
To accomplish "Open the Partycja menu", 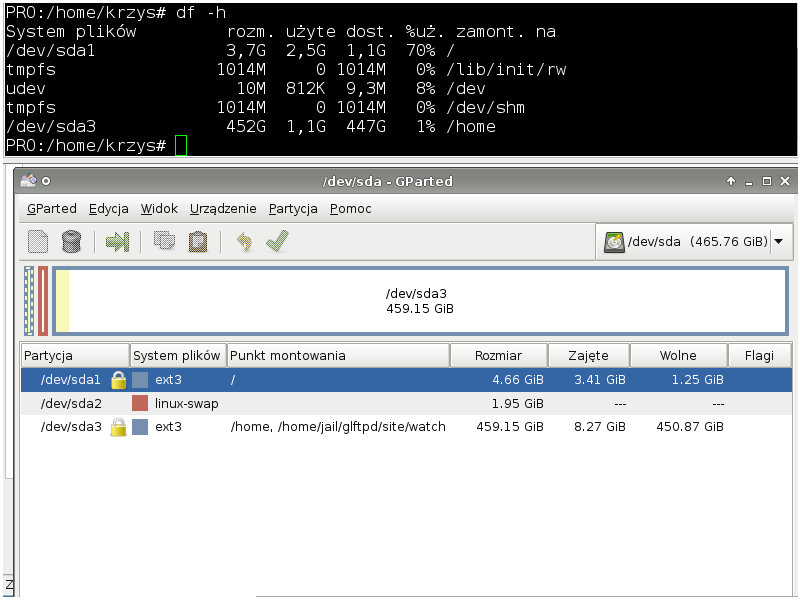I will click(x=293, y=209).
